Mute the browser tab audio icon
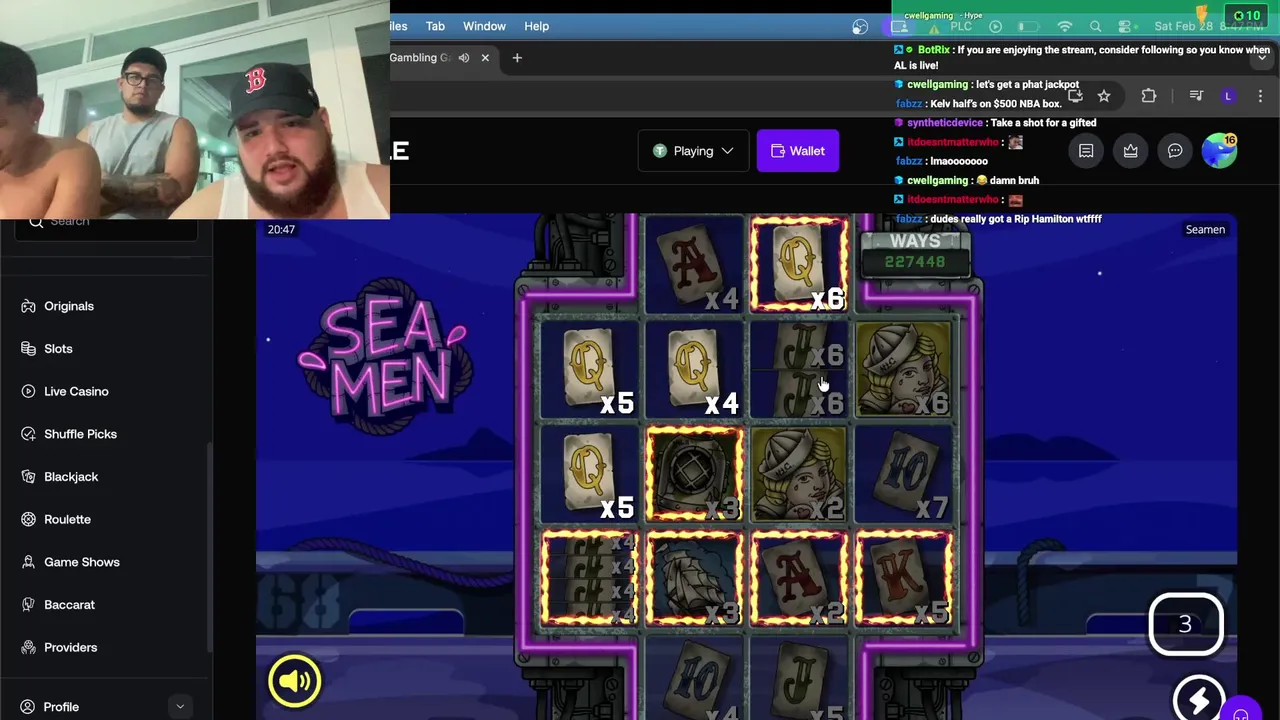The width and height of the screenshot is (1280, 720). click(464, 58)
